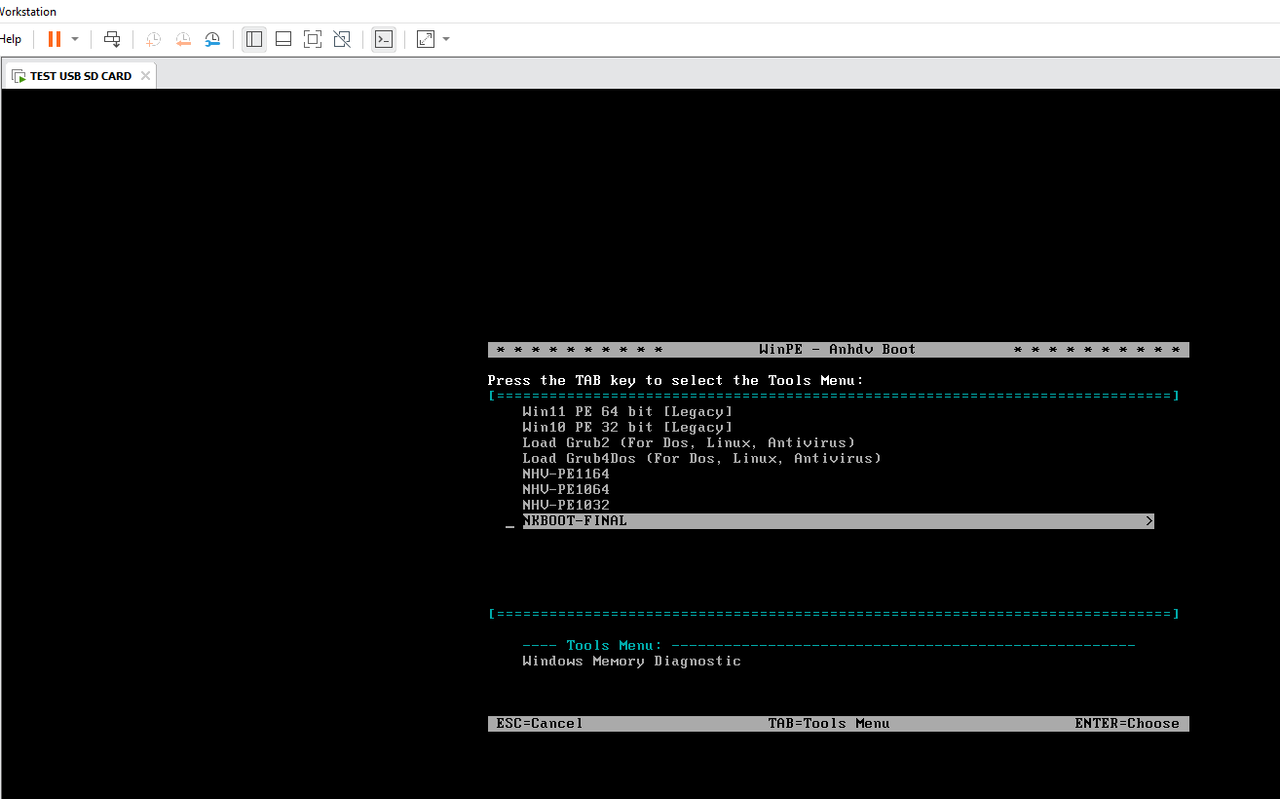Screen dimensions: 1280x799
Task: Select Win10 PE 32 bit [Legacy] entry
Action: (x=627, y=427)
